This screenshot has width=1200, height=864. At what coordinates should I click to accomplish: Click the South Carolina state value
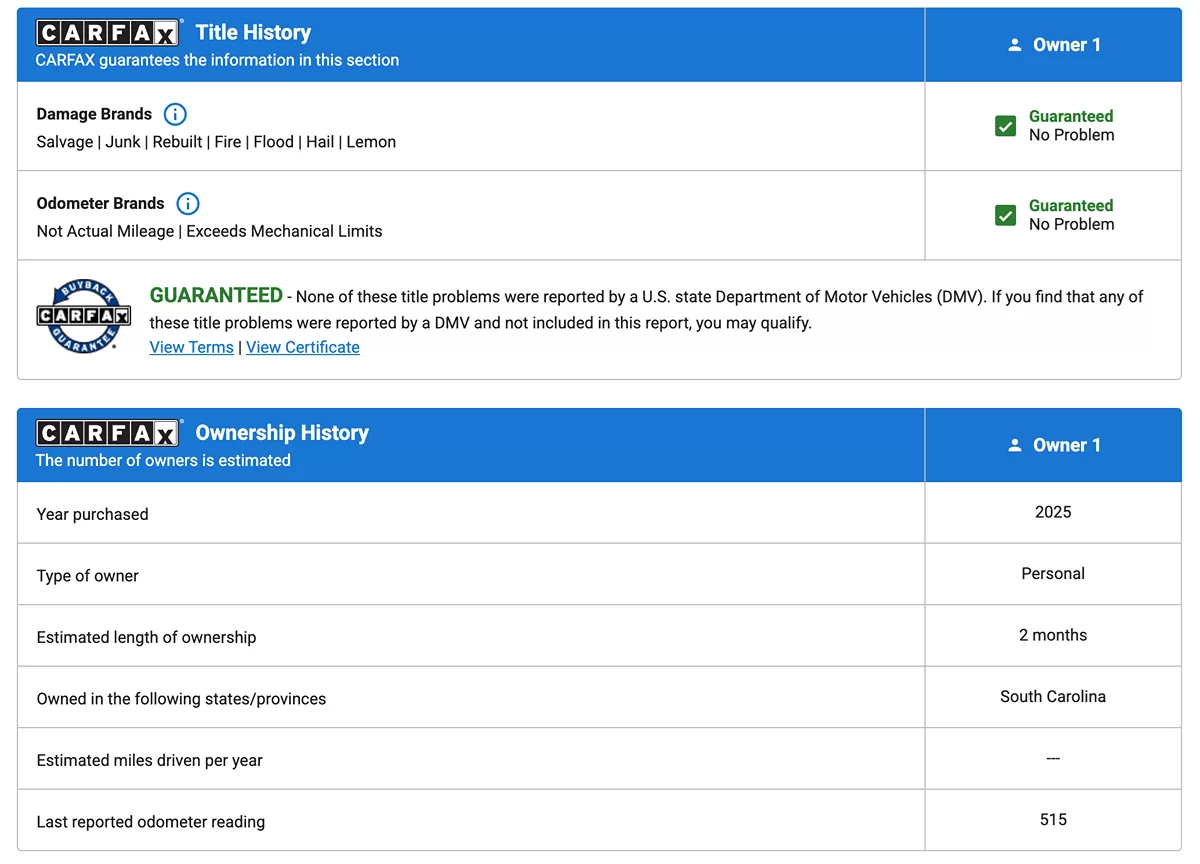coord(1052,697)
